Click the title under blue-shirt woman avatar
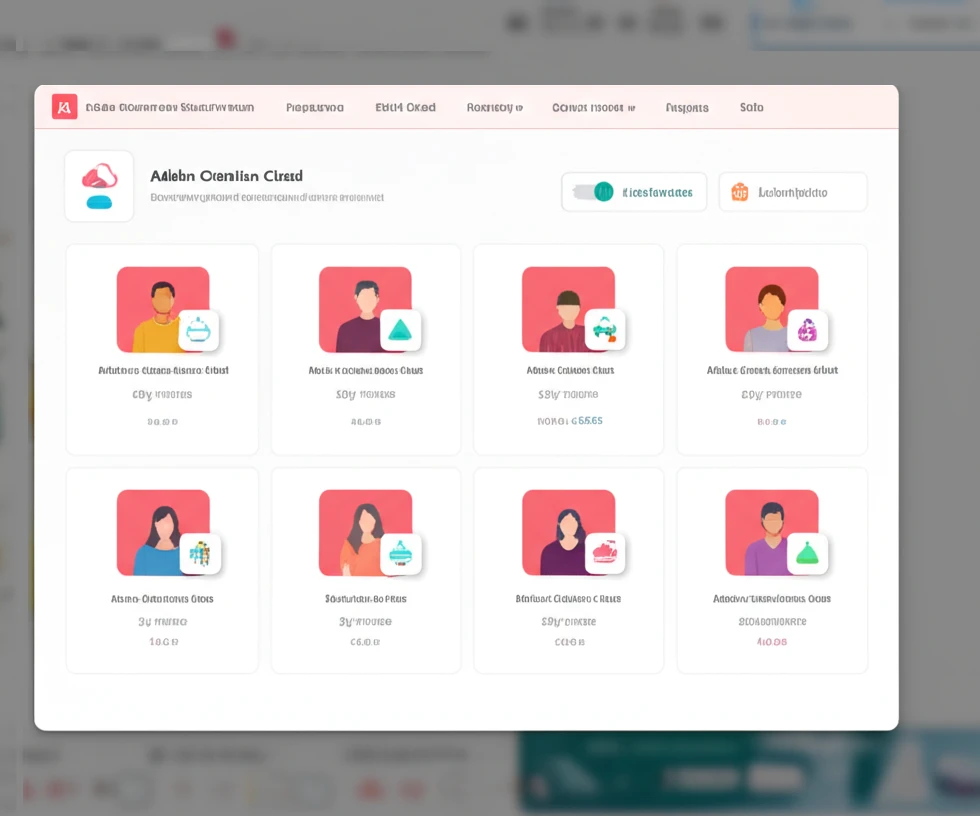Image resolution: width=980 pixels, height=816 pixels. click(162, 599)
